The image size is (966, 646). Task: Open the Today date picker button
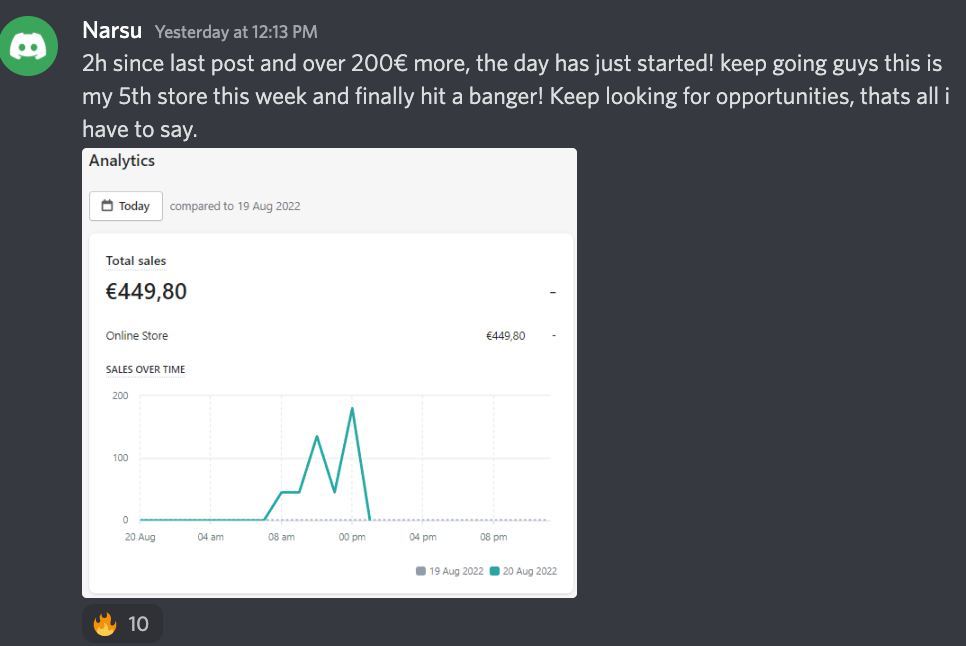pos(126,206)
